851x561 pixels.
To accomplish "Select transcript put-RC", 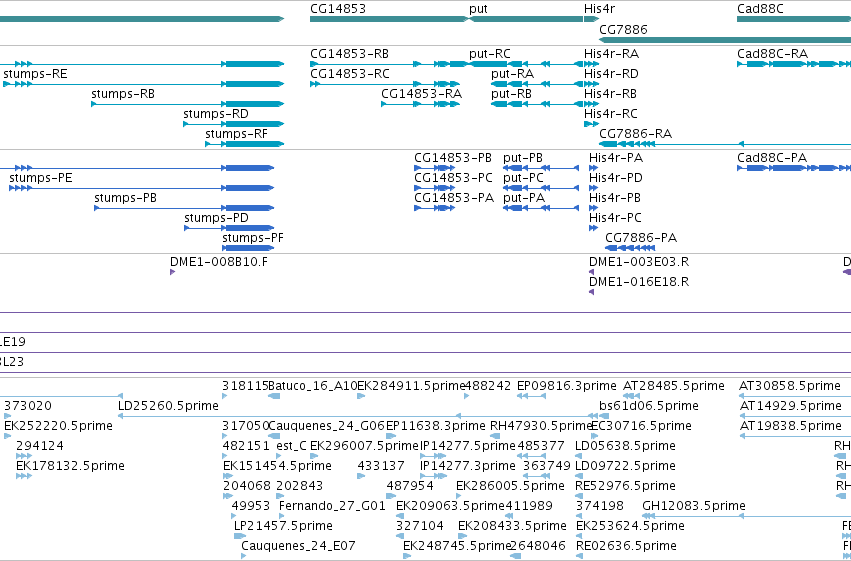I will [526, 64].
